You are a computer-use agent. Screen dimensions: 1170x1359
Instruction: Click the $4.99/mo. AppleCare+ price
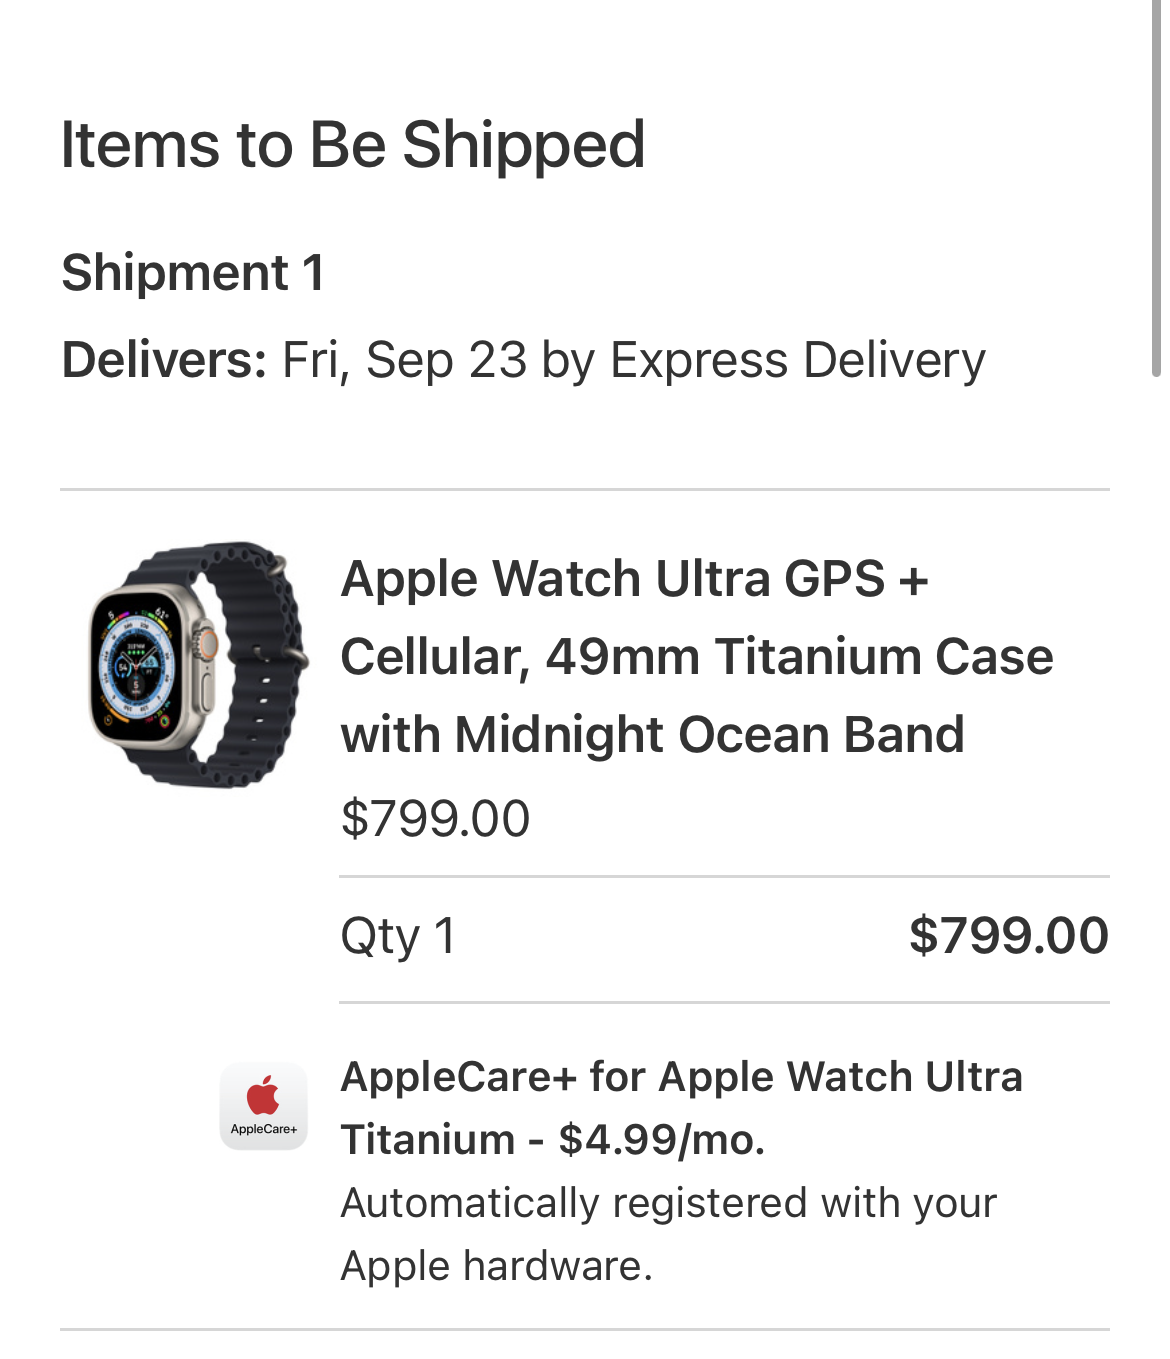click(662, 1140)
